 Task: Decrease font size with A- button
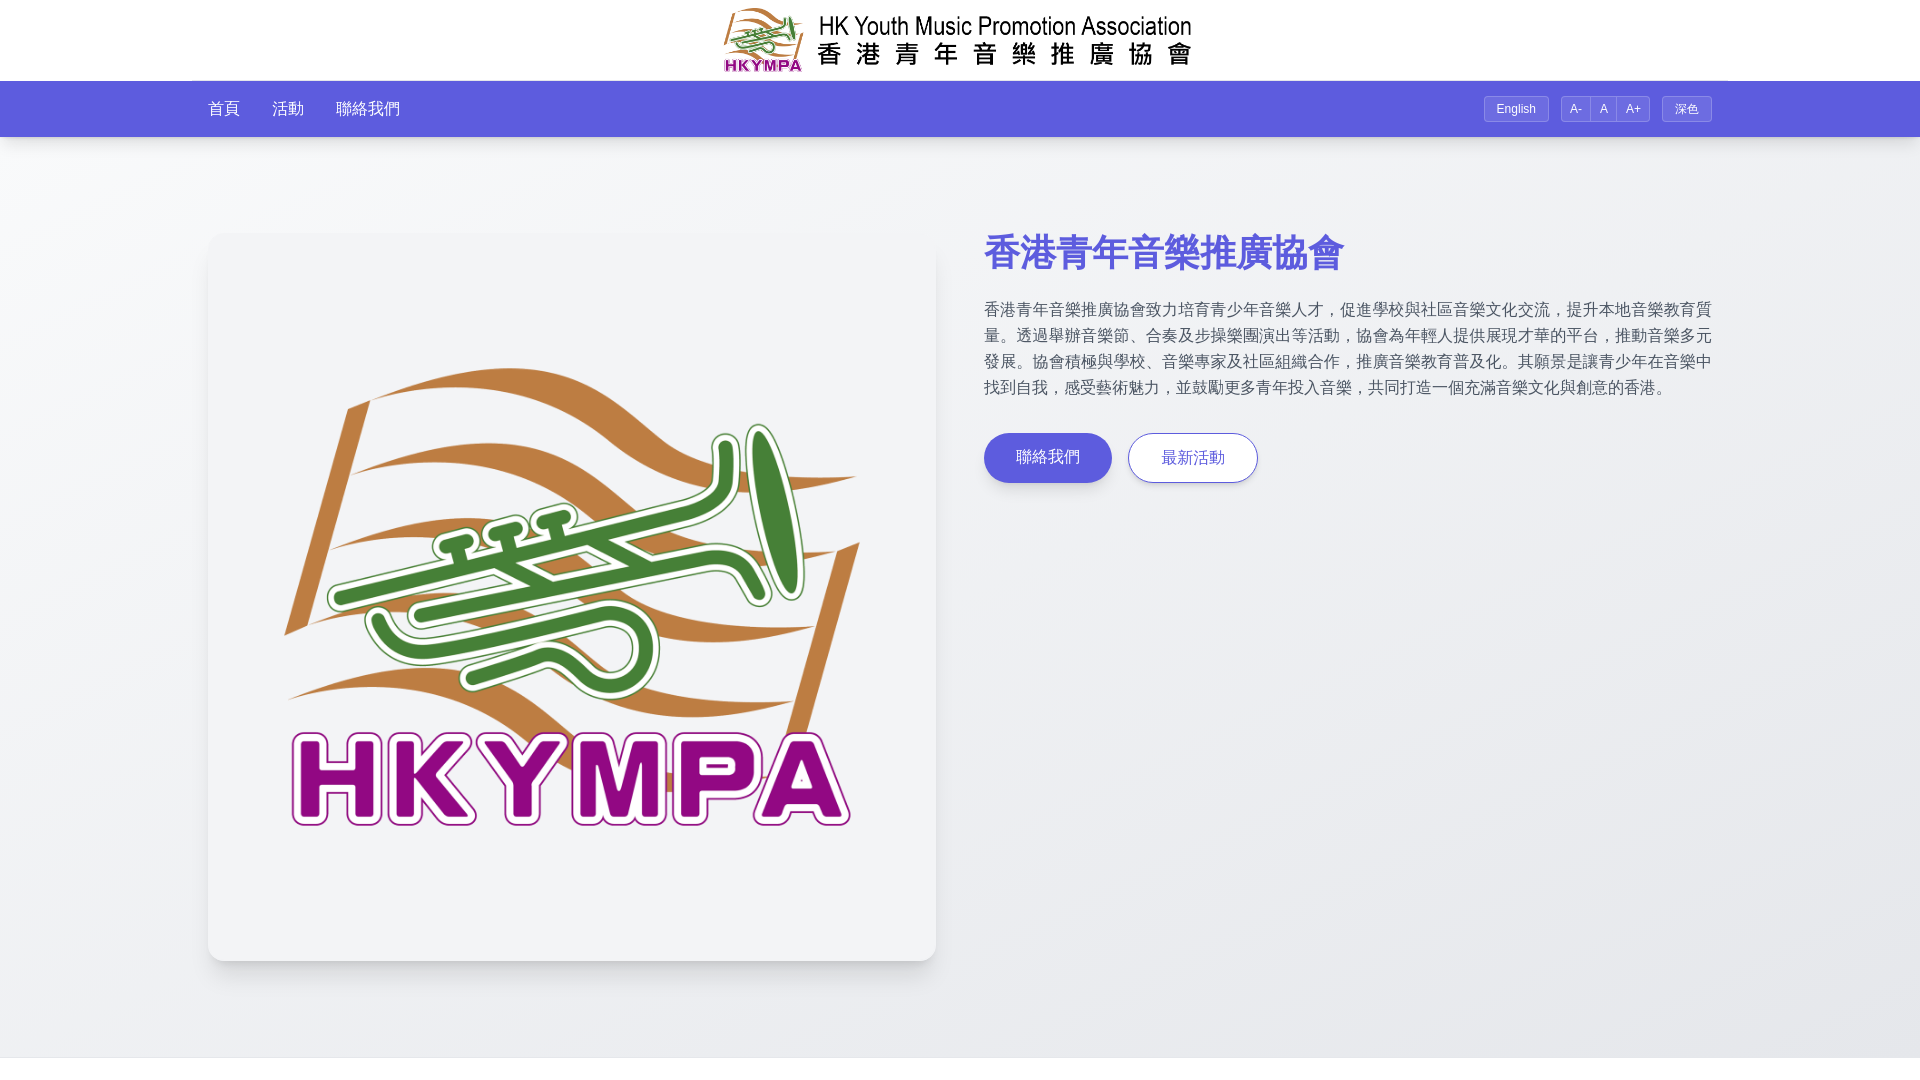1575,109
